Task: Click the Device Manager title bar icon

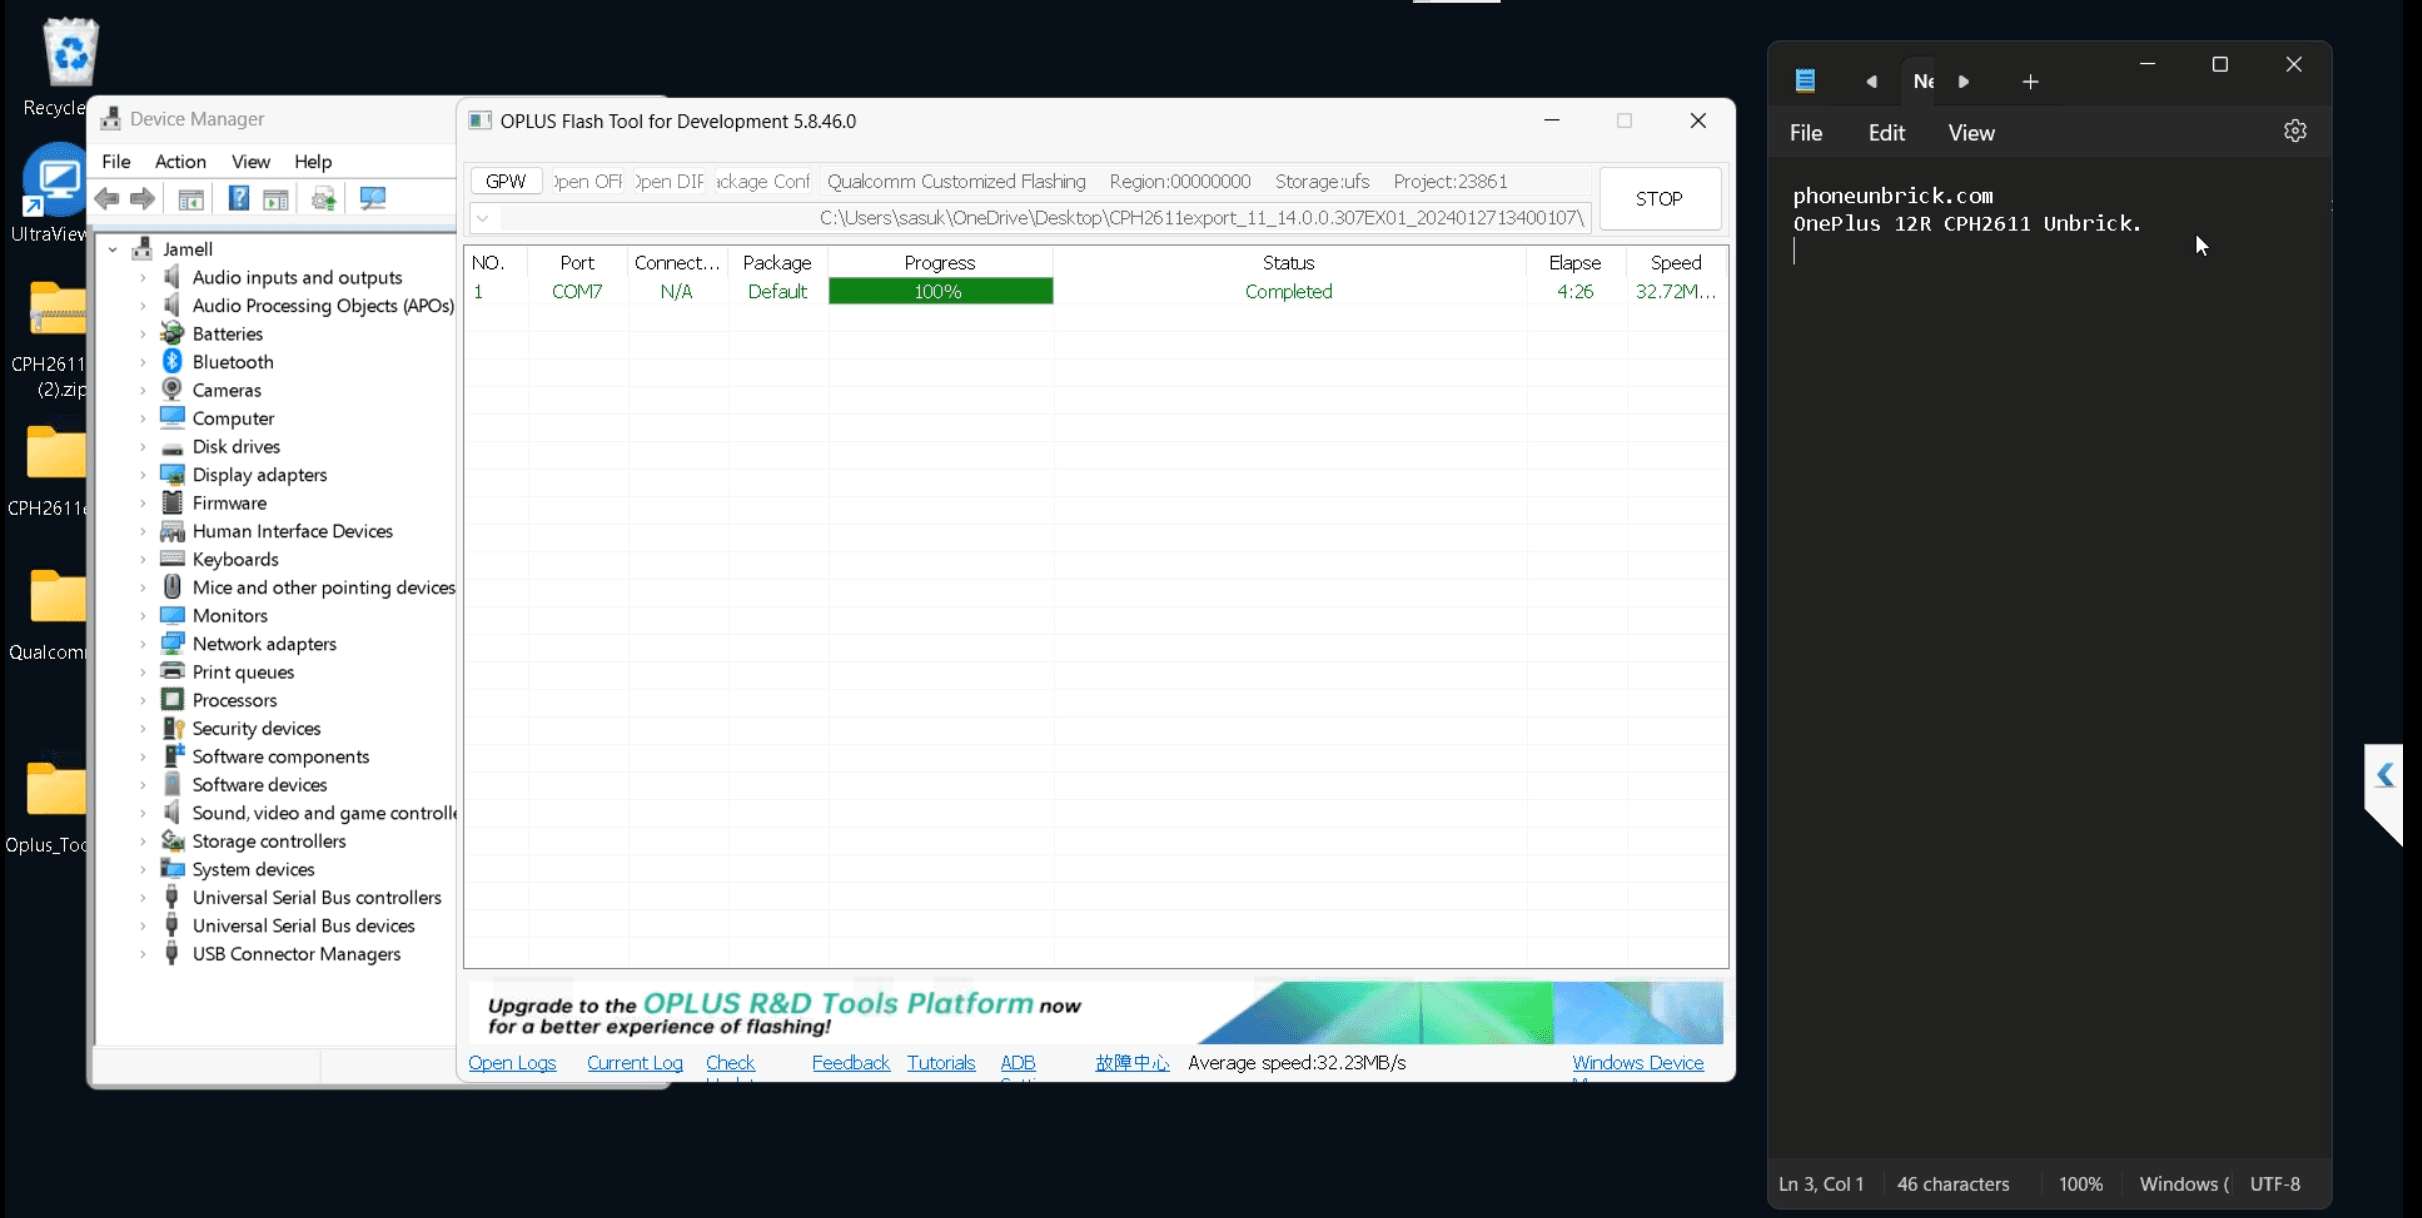Action: tap(111, 118)
